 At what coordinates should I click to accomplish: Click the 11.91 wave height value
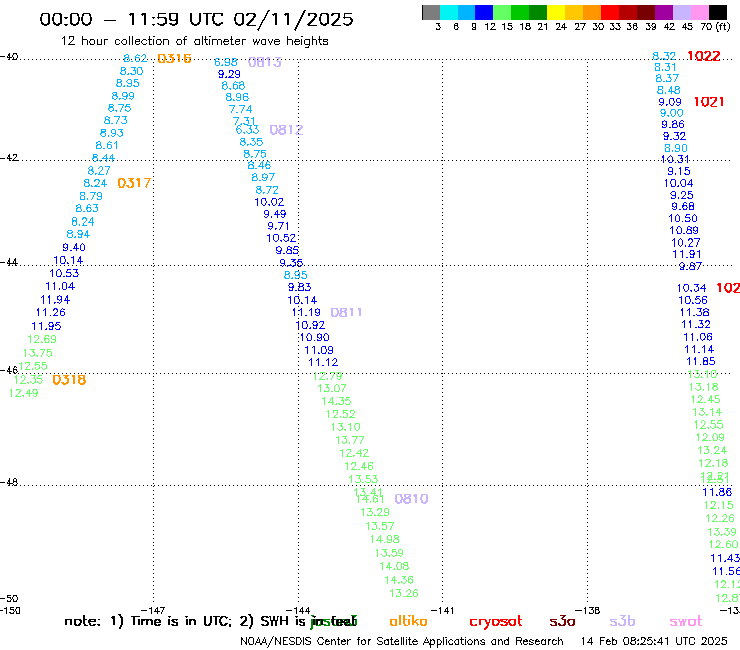pos(687,254)
